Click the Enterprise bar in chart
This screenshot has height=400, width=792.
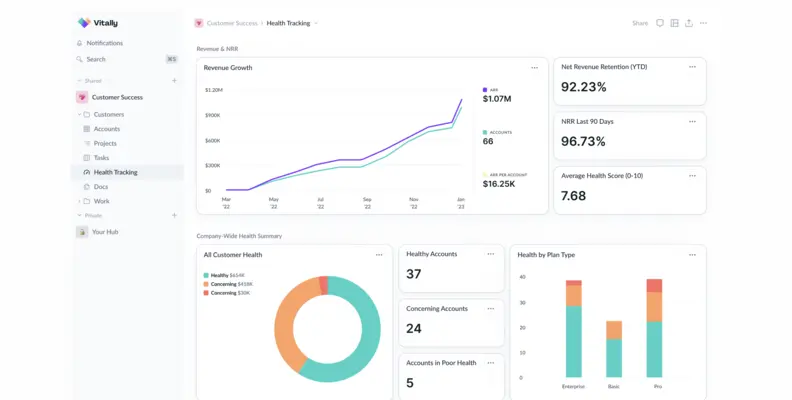click(574, 329)
